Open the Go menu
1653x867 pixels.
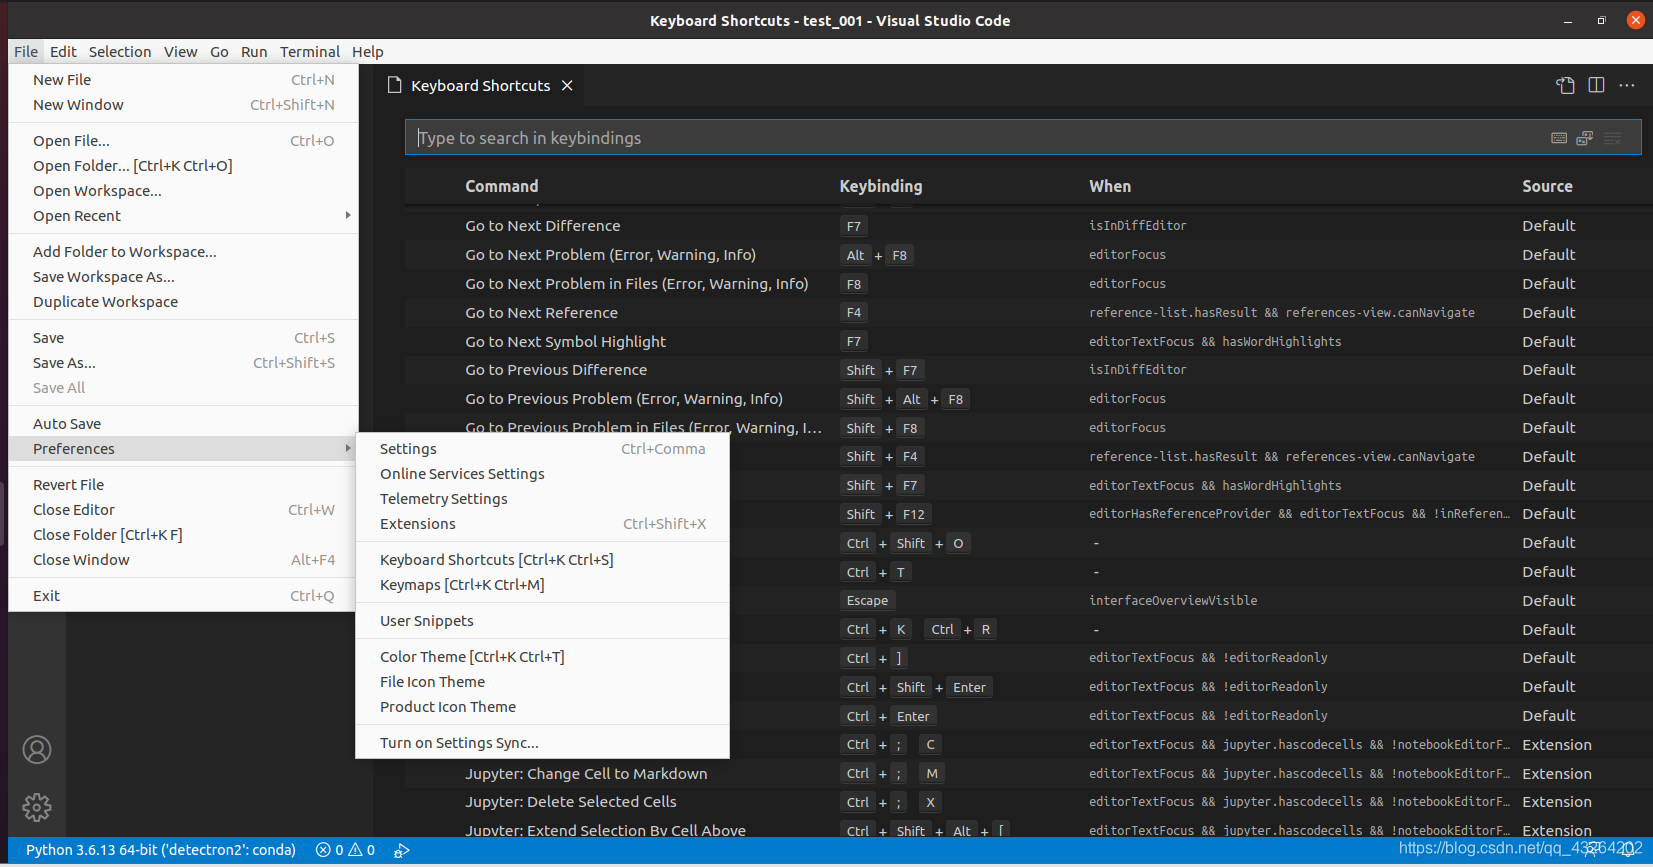click(219, 52)
